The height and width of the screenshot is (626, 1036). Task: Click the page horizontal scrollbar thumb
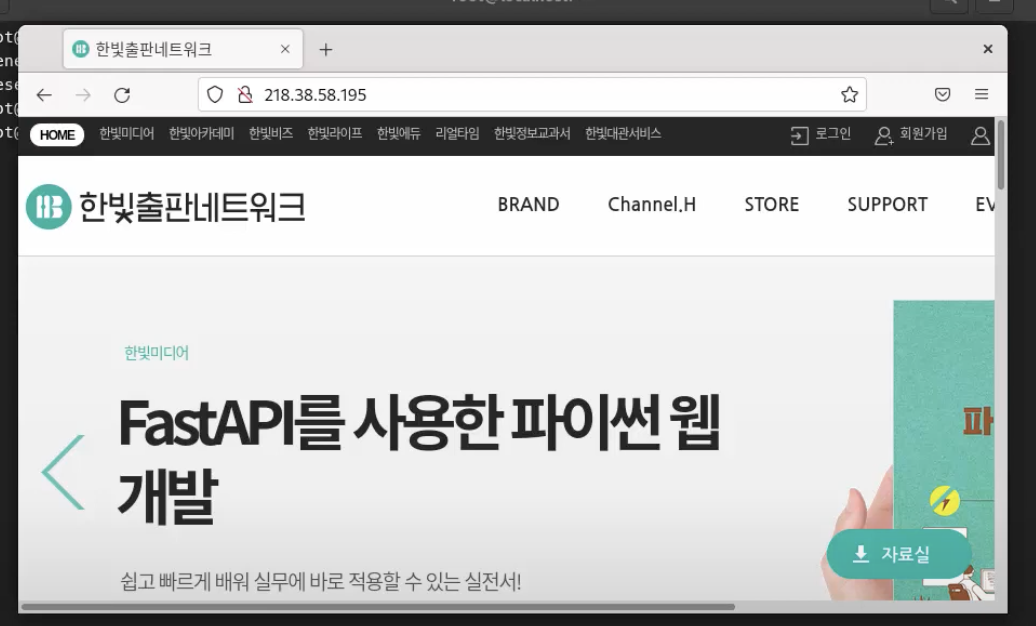pyautogui.click(x=378, y=606)
